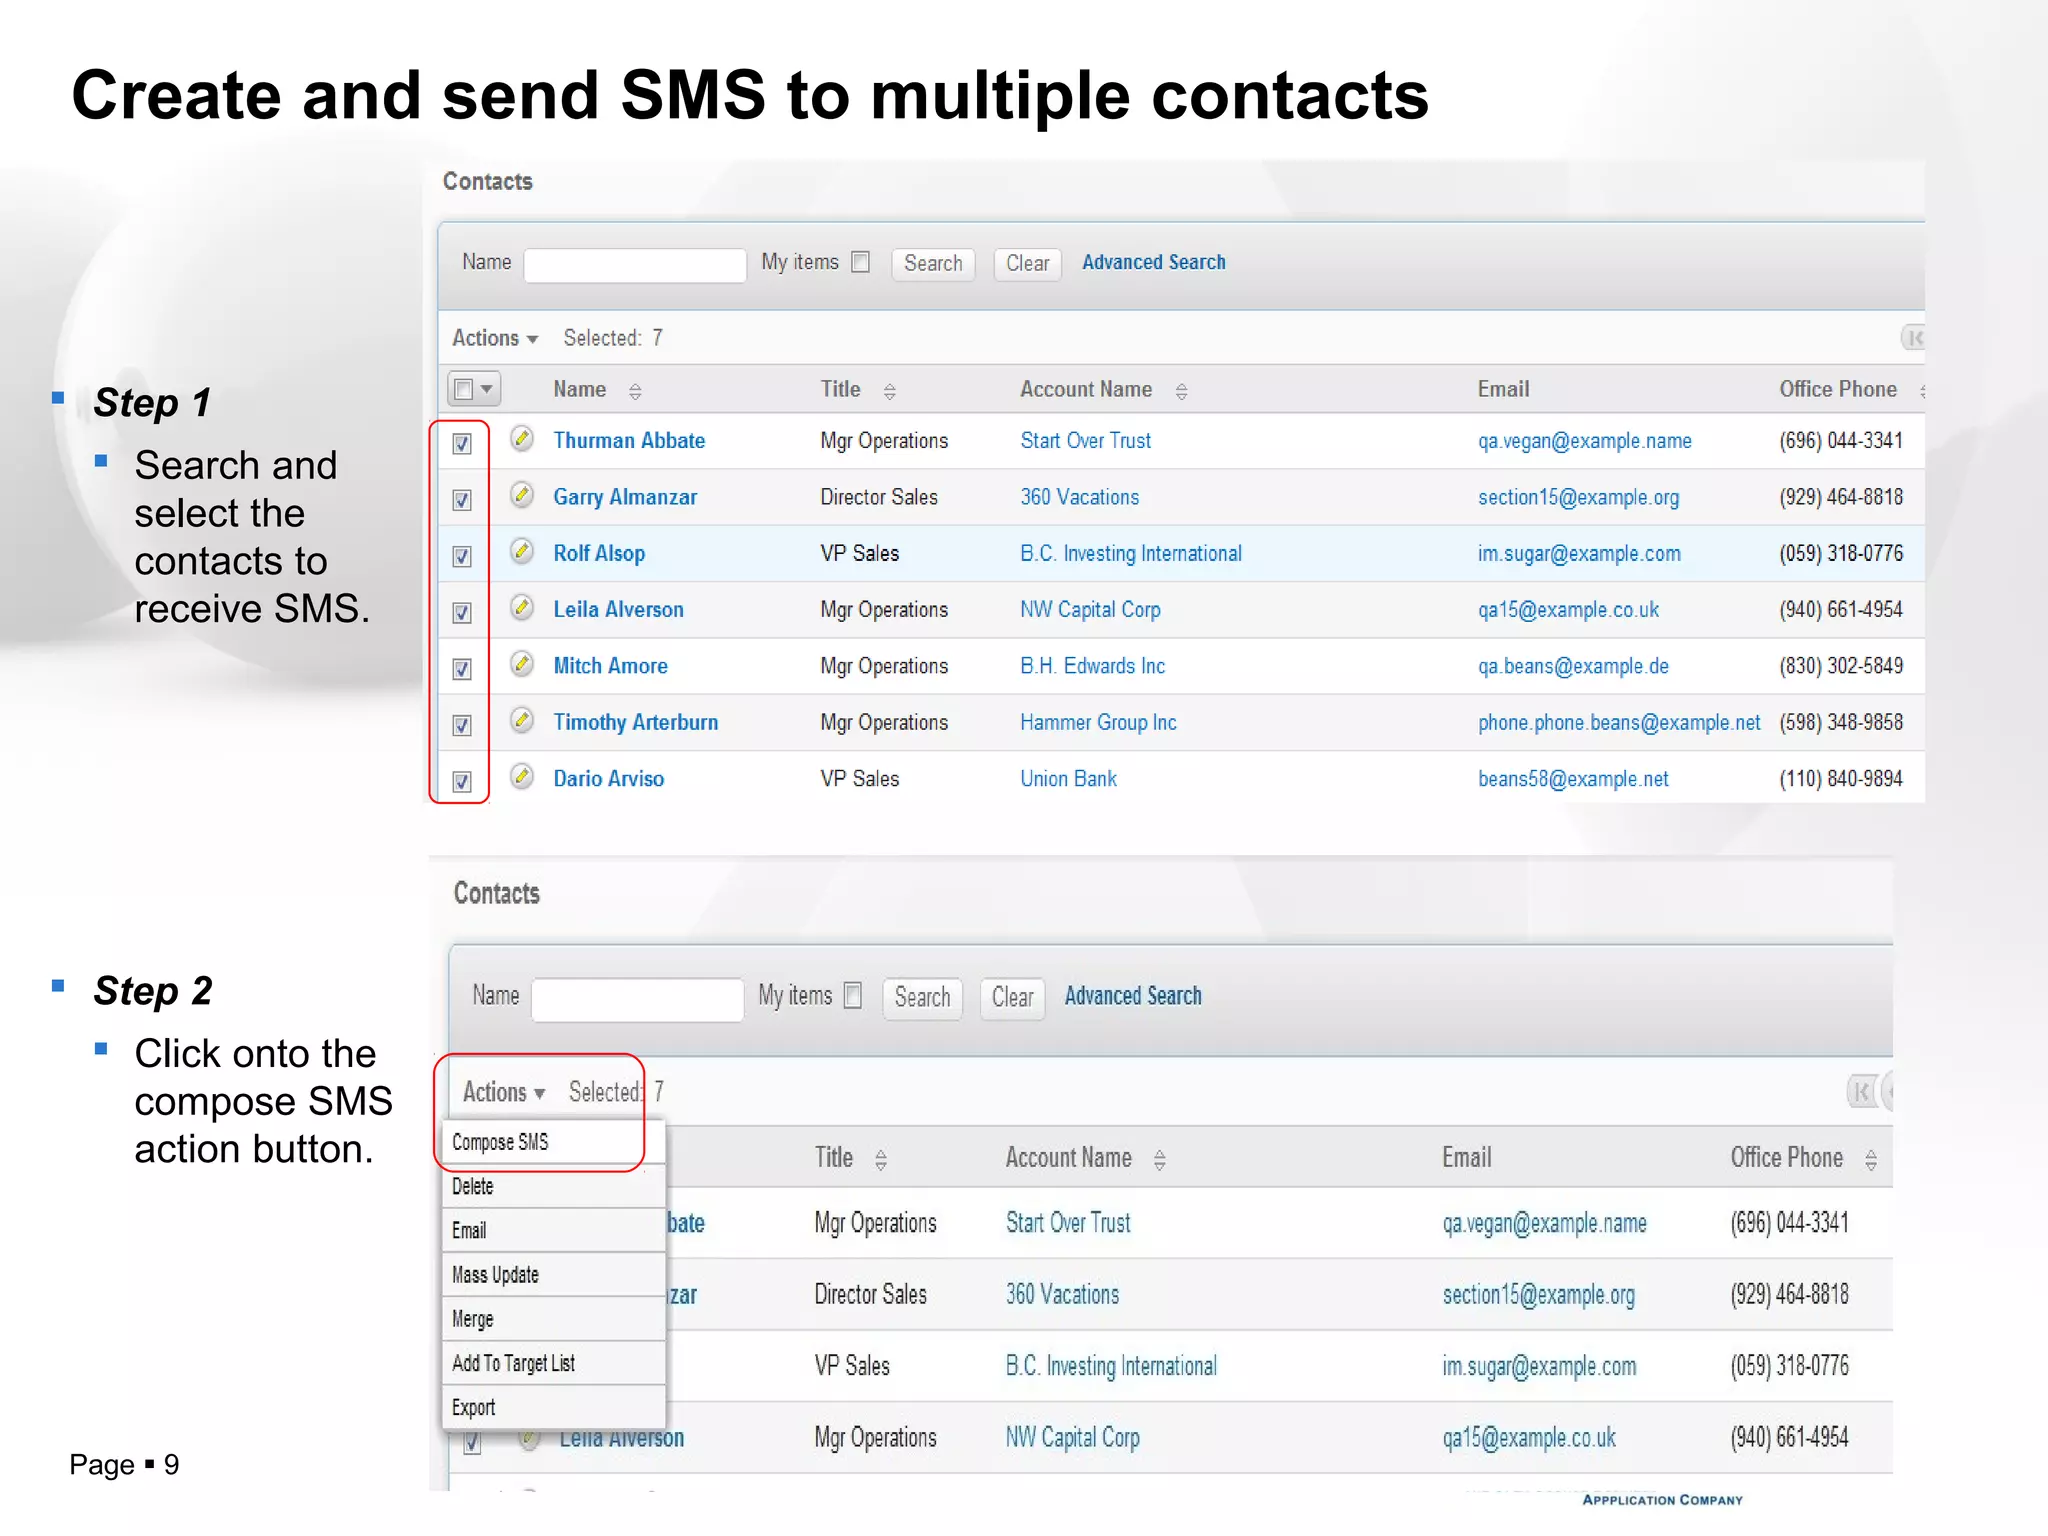The width and height of the screenshot is (2048, 1536).
Task: Click first-page pagination icon in lower list
Action: click(1861, 1091)
